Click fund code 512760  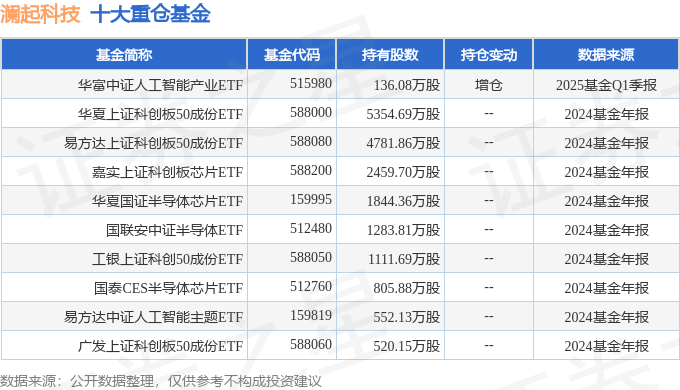pyautogui.click(x=311, y=286)
